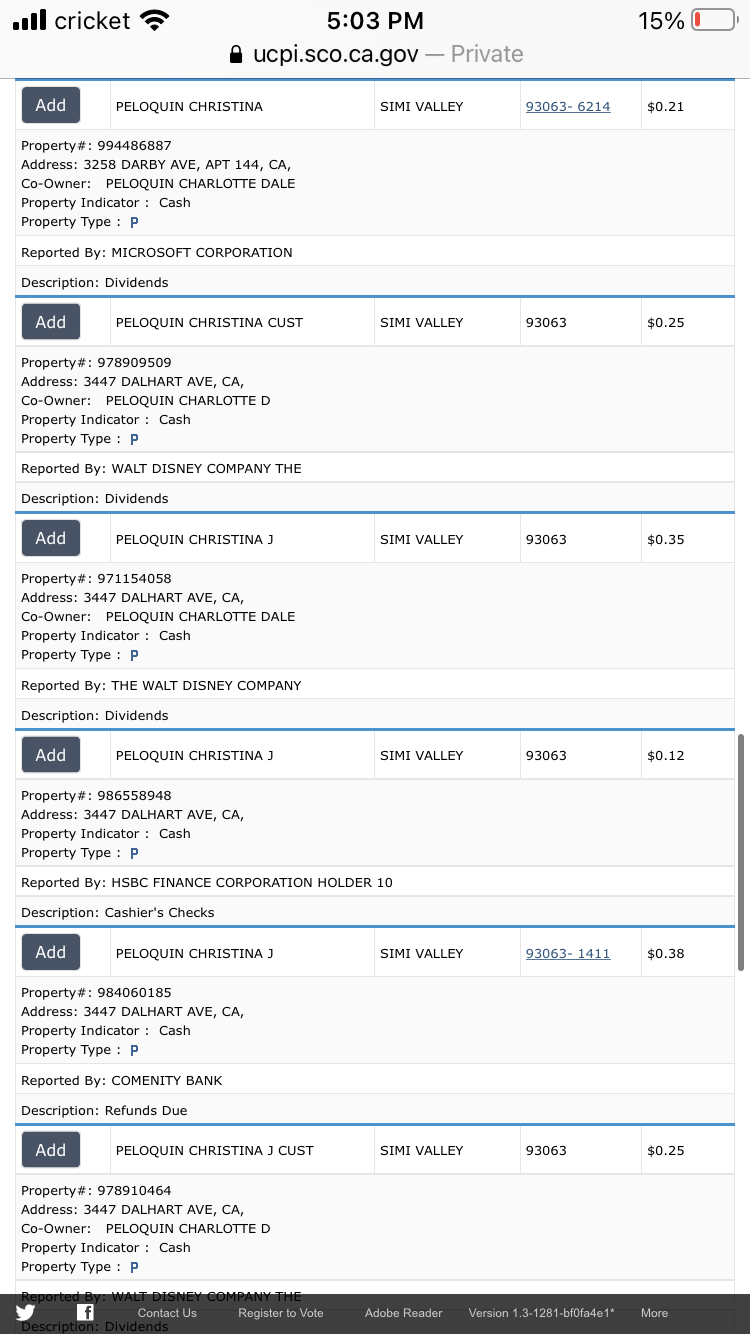Add the $0.38 Comenity Bank refund property
Screen dimensions: 750x1334
pyautogui.click(x=51, y=952)
